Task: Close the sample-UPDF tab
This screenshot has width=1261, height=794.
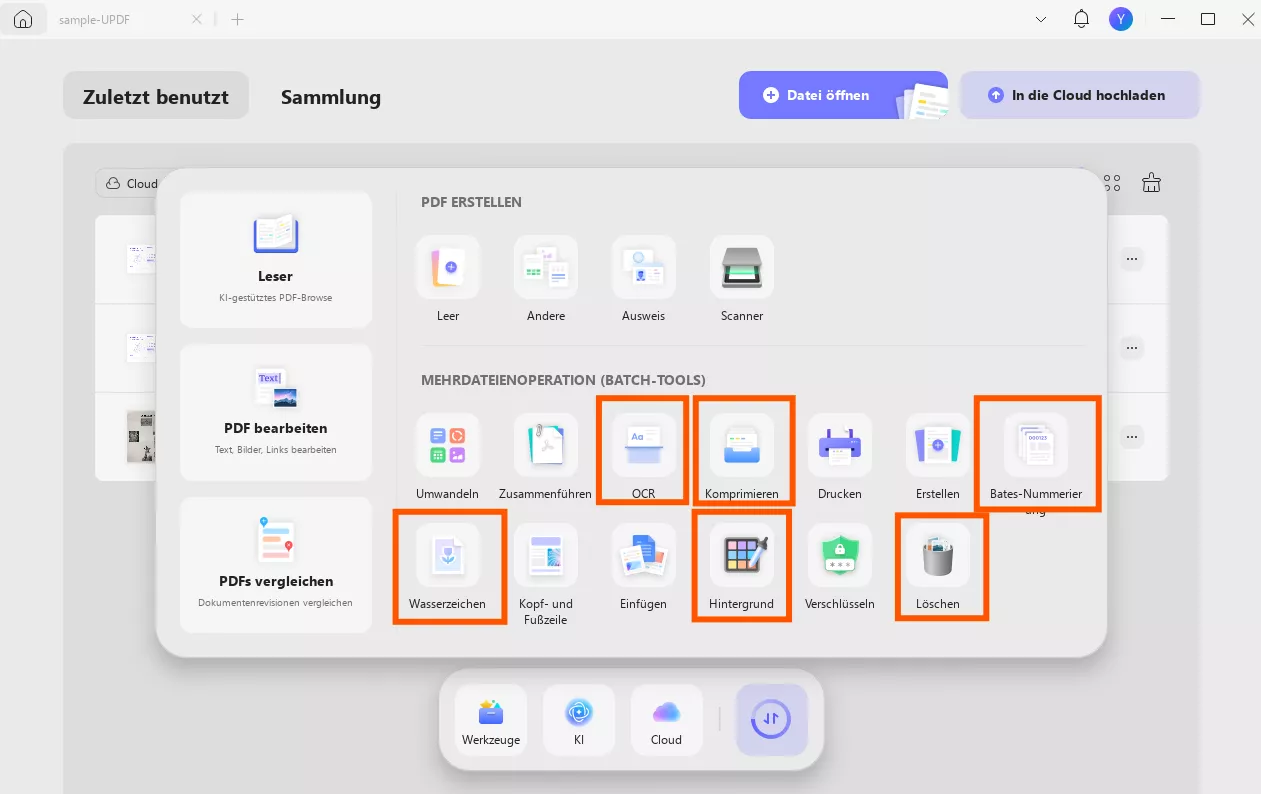Action: click(197, 19)
